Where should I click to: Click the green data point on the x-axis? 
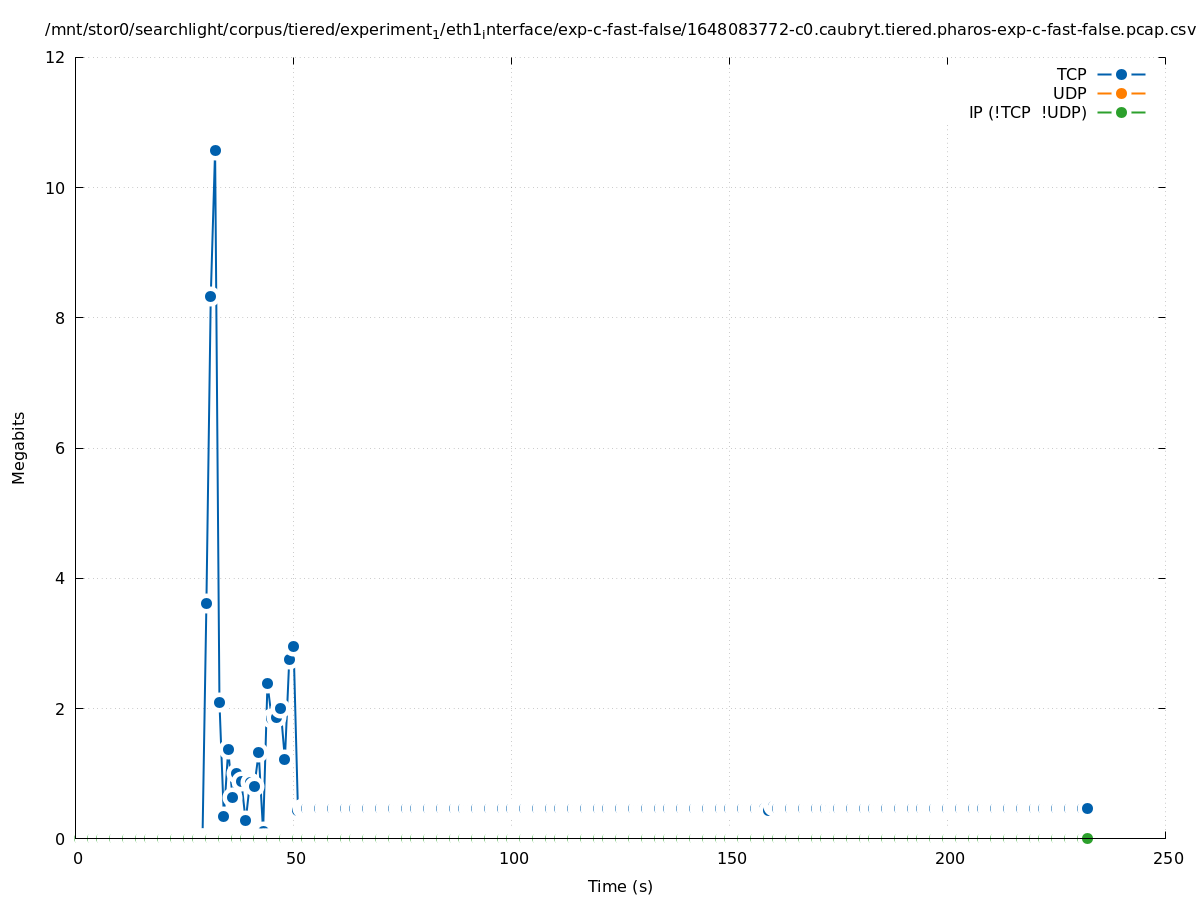[1087, 838]
